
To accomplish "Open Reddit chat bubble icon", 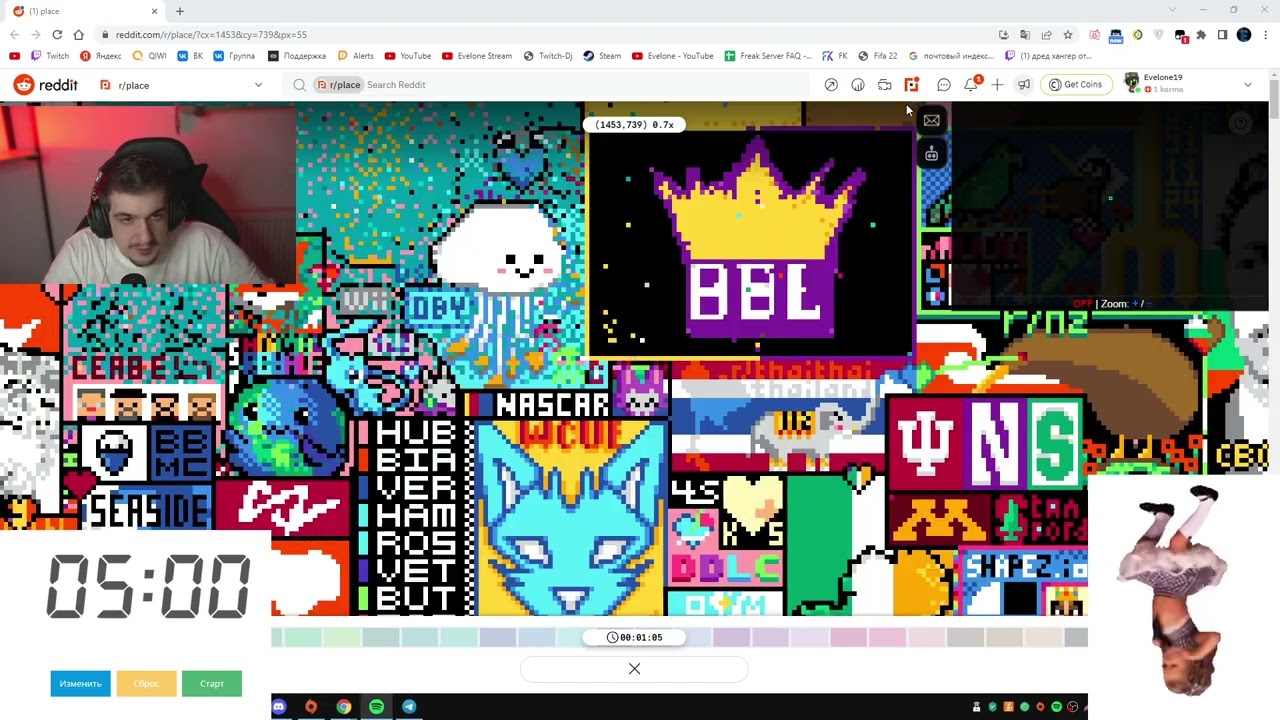I will [944, 85].
